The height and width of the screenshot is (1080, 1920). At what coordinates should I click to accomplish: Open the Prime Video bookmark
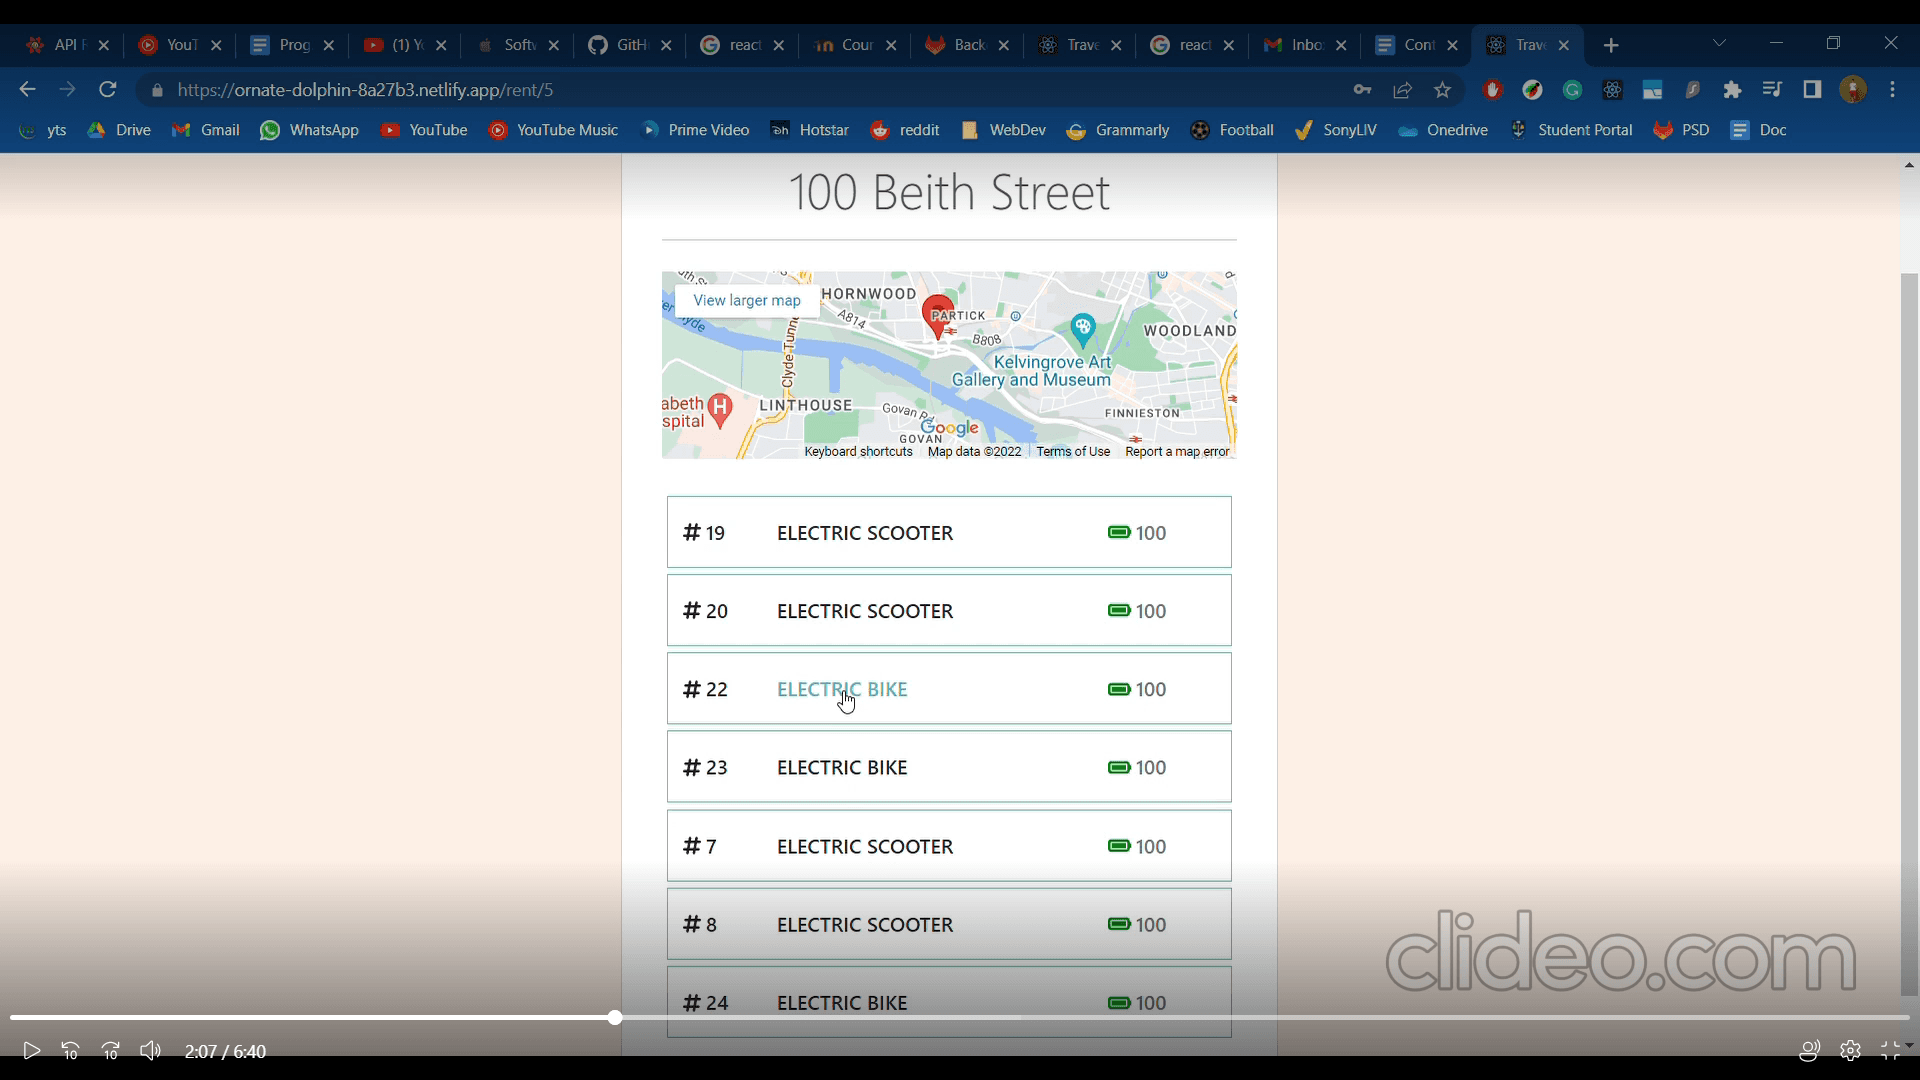[695, 130]
